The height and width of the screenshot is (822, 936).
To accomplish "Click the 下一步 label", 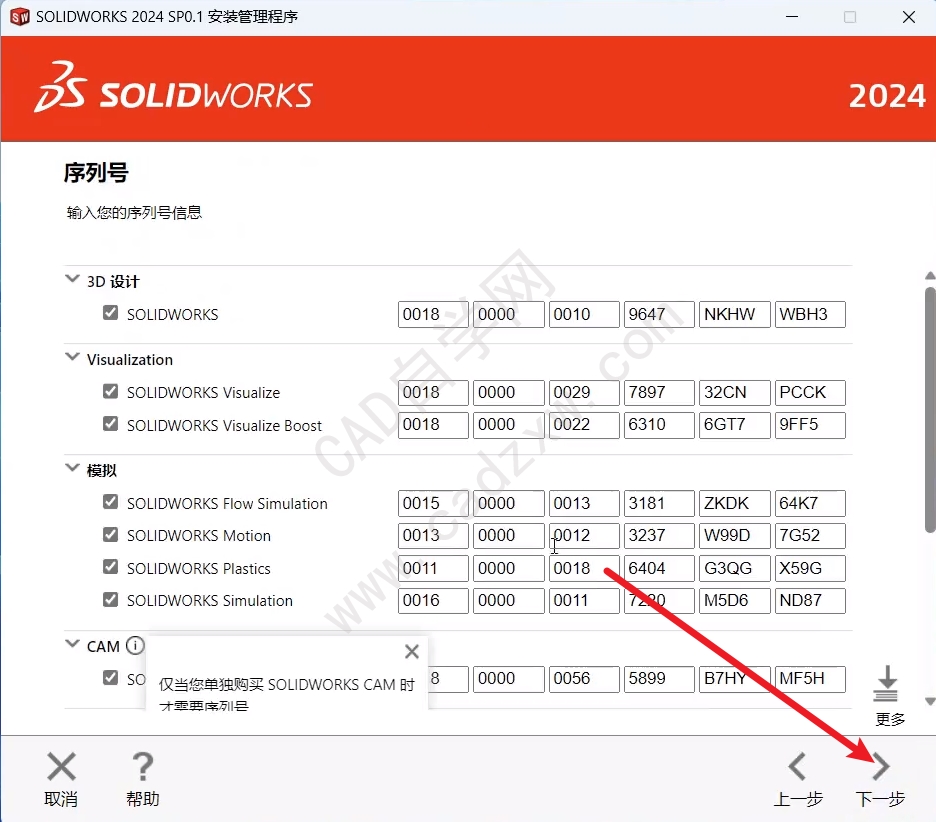I will click(880, 799).
